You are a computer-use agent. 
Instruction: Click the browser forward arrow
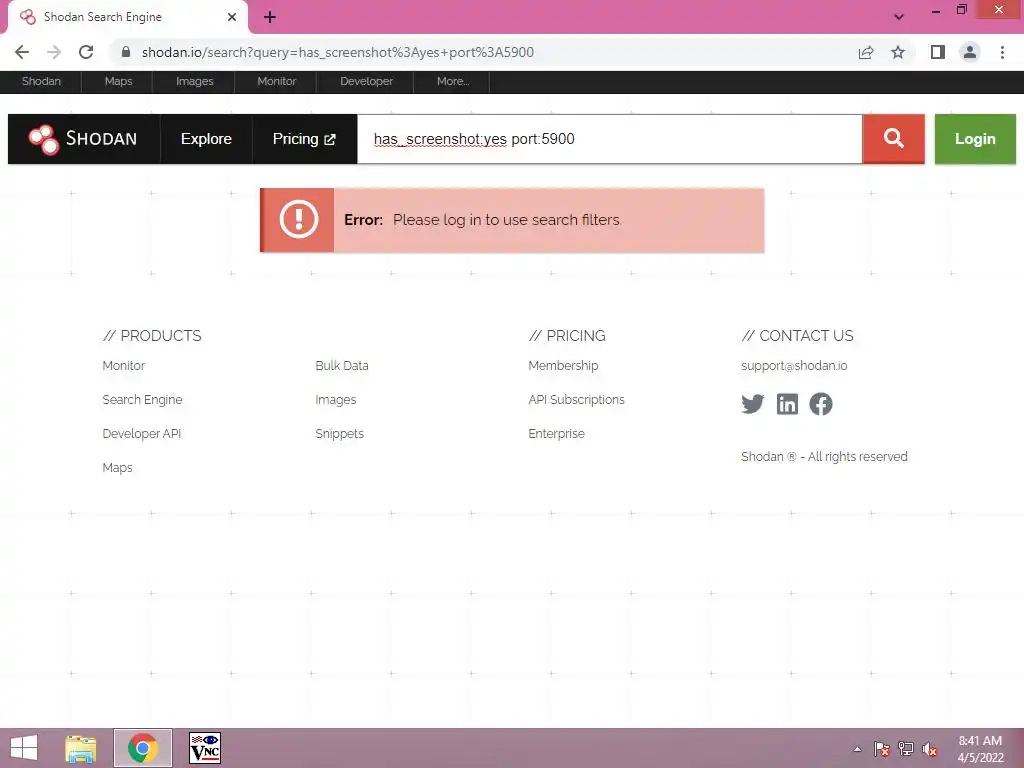coord(54,52)
